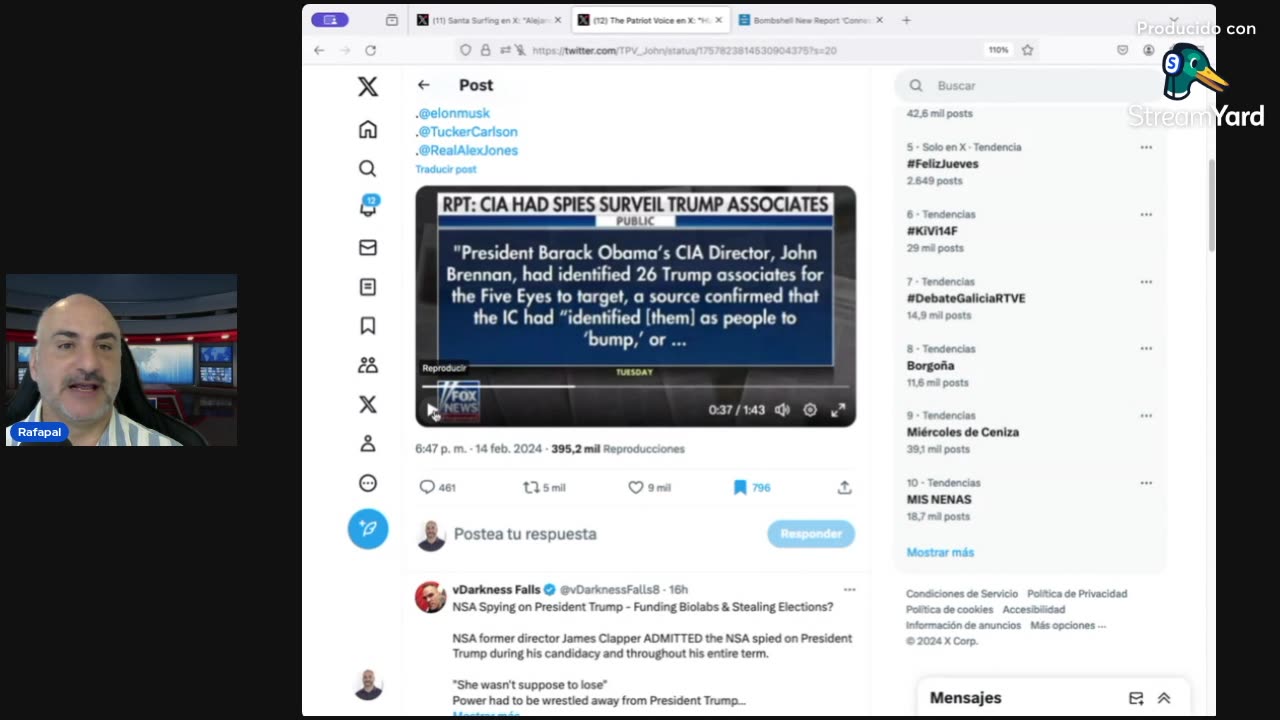Repost the tweet (5 mil)

pos(544,487)
